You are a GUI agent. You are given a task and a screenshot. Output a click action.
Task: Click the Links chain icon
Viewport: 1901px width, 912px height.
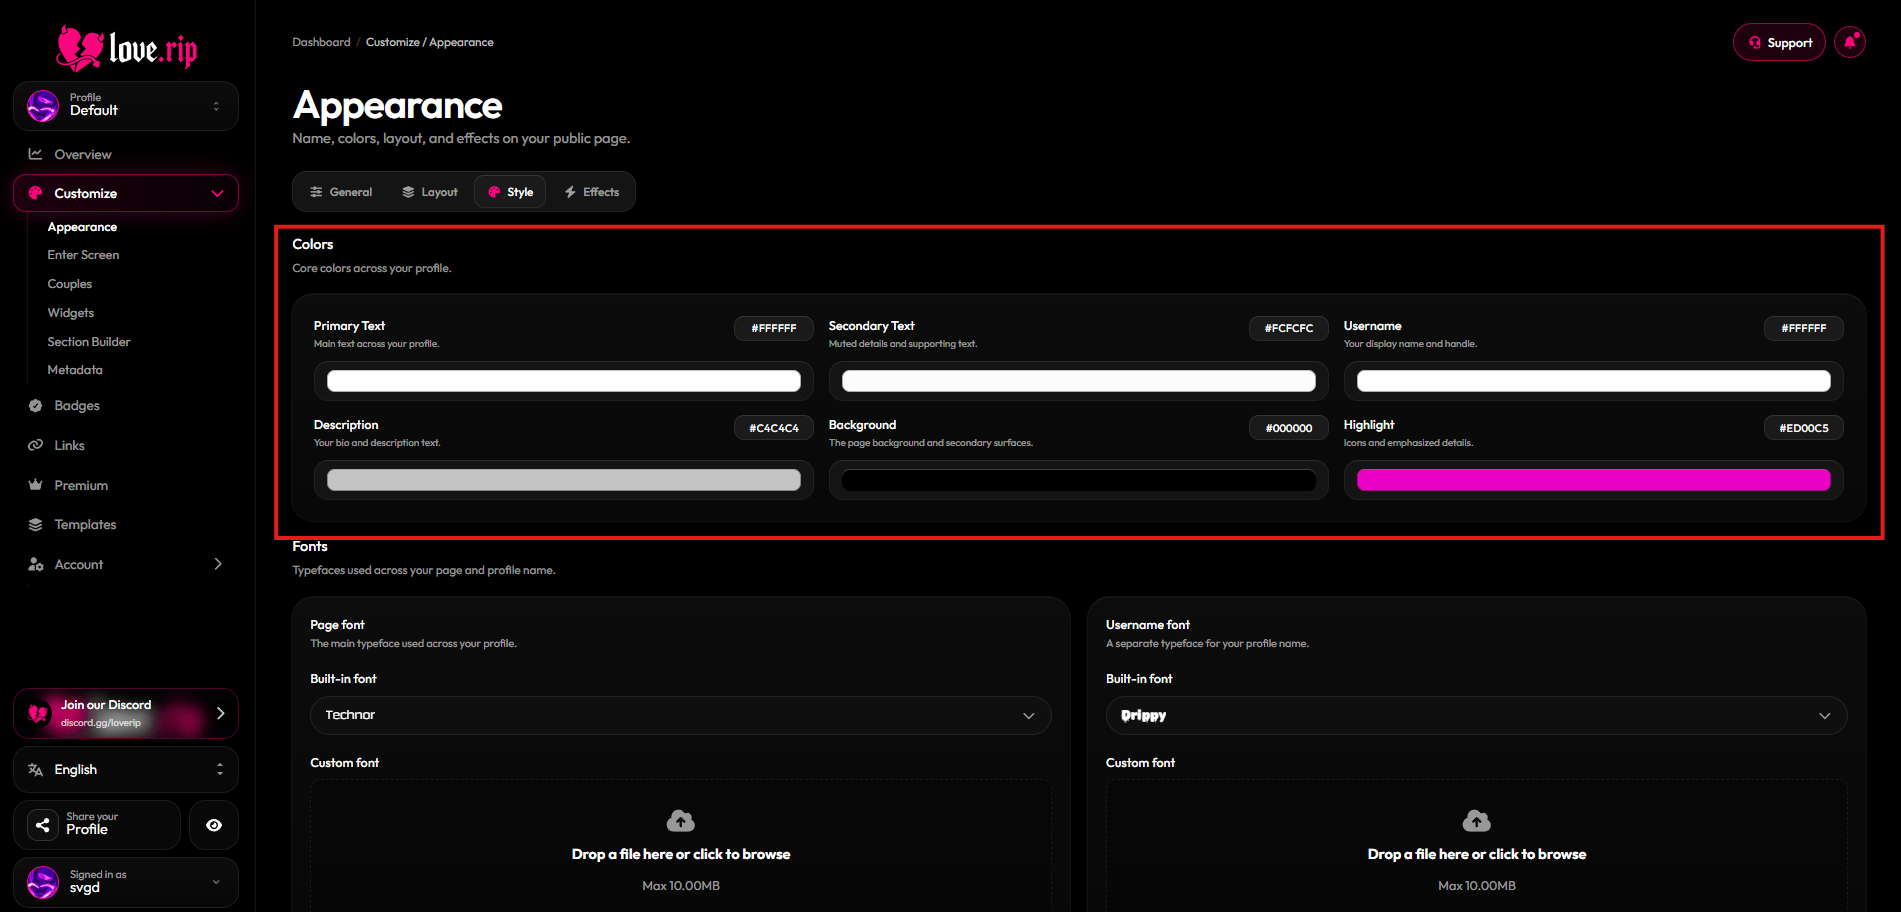click(36, 445)
